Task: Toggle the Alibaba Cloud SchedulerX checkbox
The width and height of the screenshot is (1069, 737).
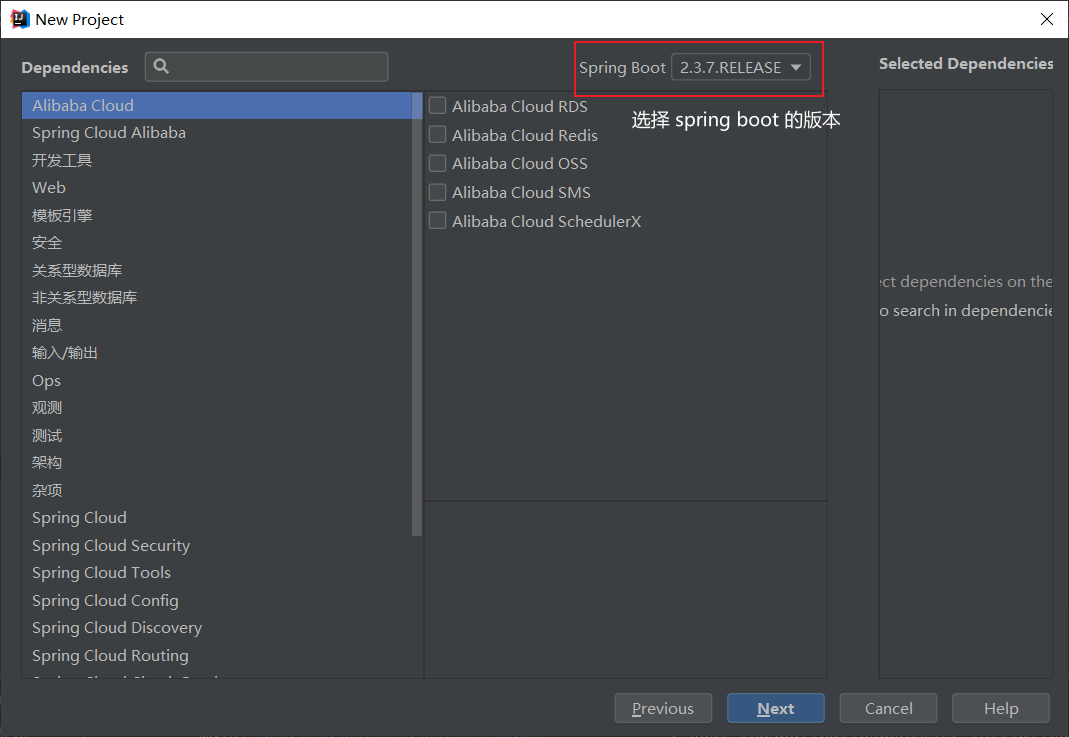Action: 438,221
